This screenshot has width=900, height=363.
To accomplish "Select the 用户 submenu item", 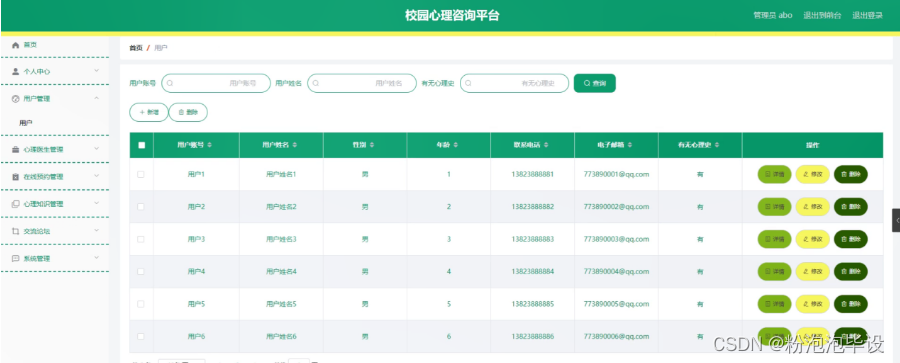I will (26, 123).
